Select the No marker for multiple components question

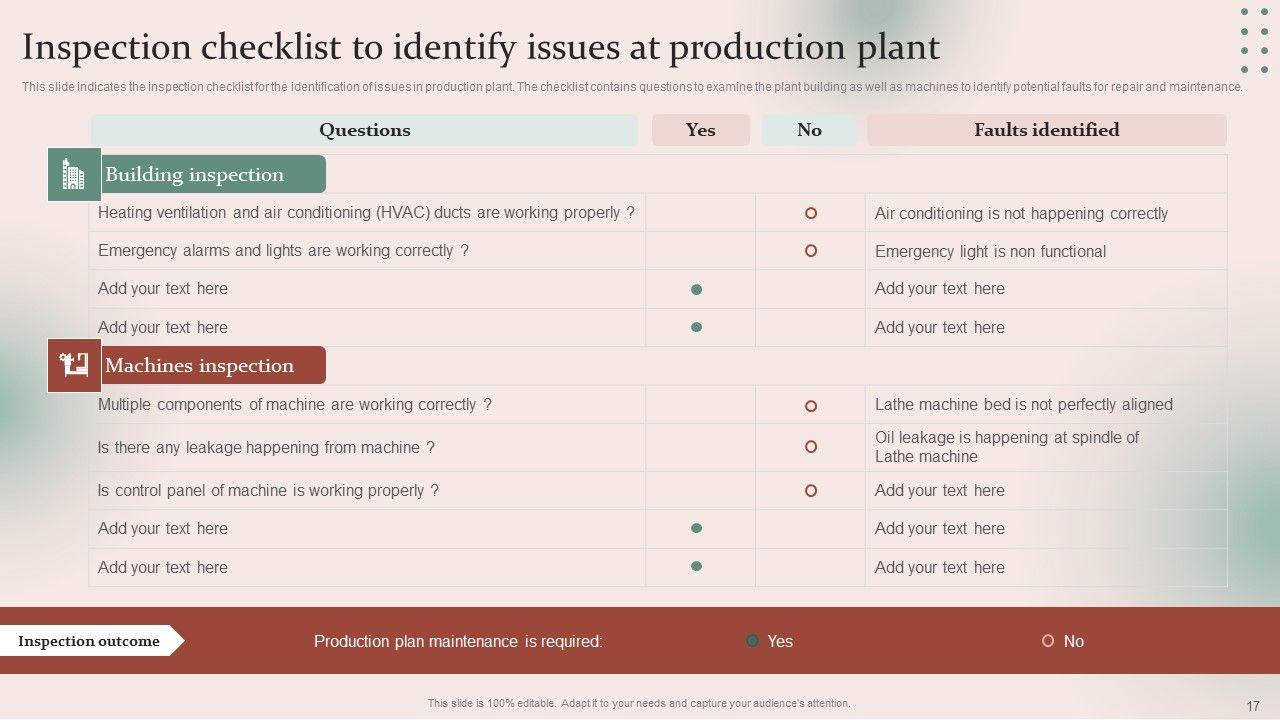coord(811,406)
